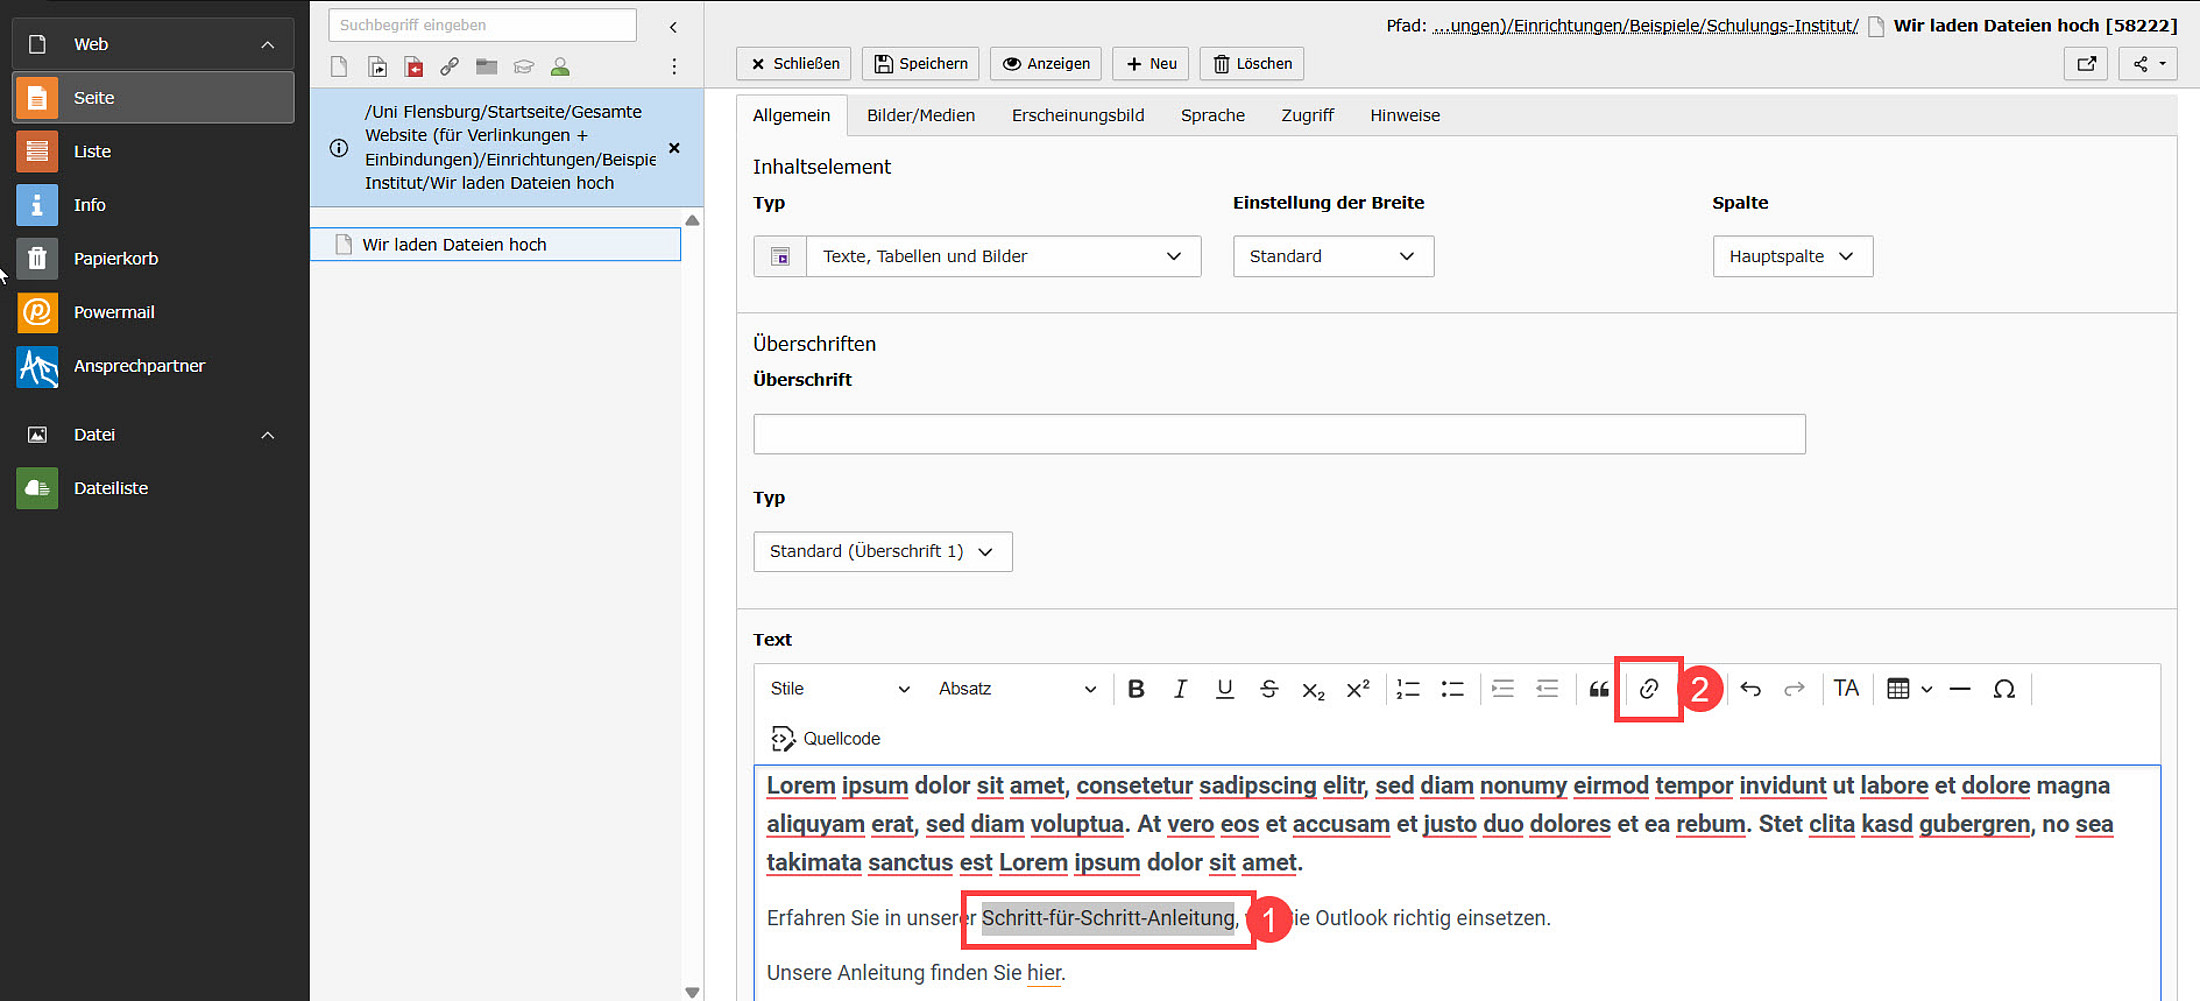This screenshot has width=2200, height=1001.
Task: Insert a numbered list
Action: 1408,689
